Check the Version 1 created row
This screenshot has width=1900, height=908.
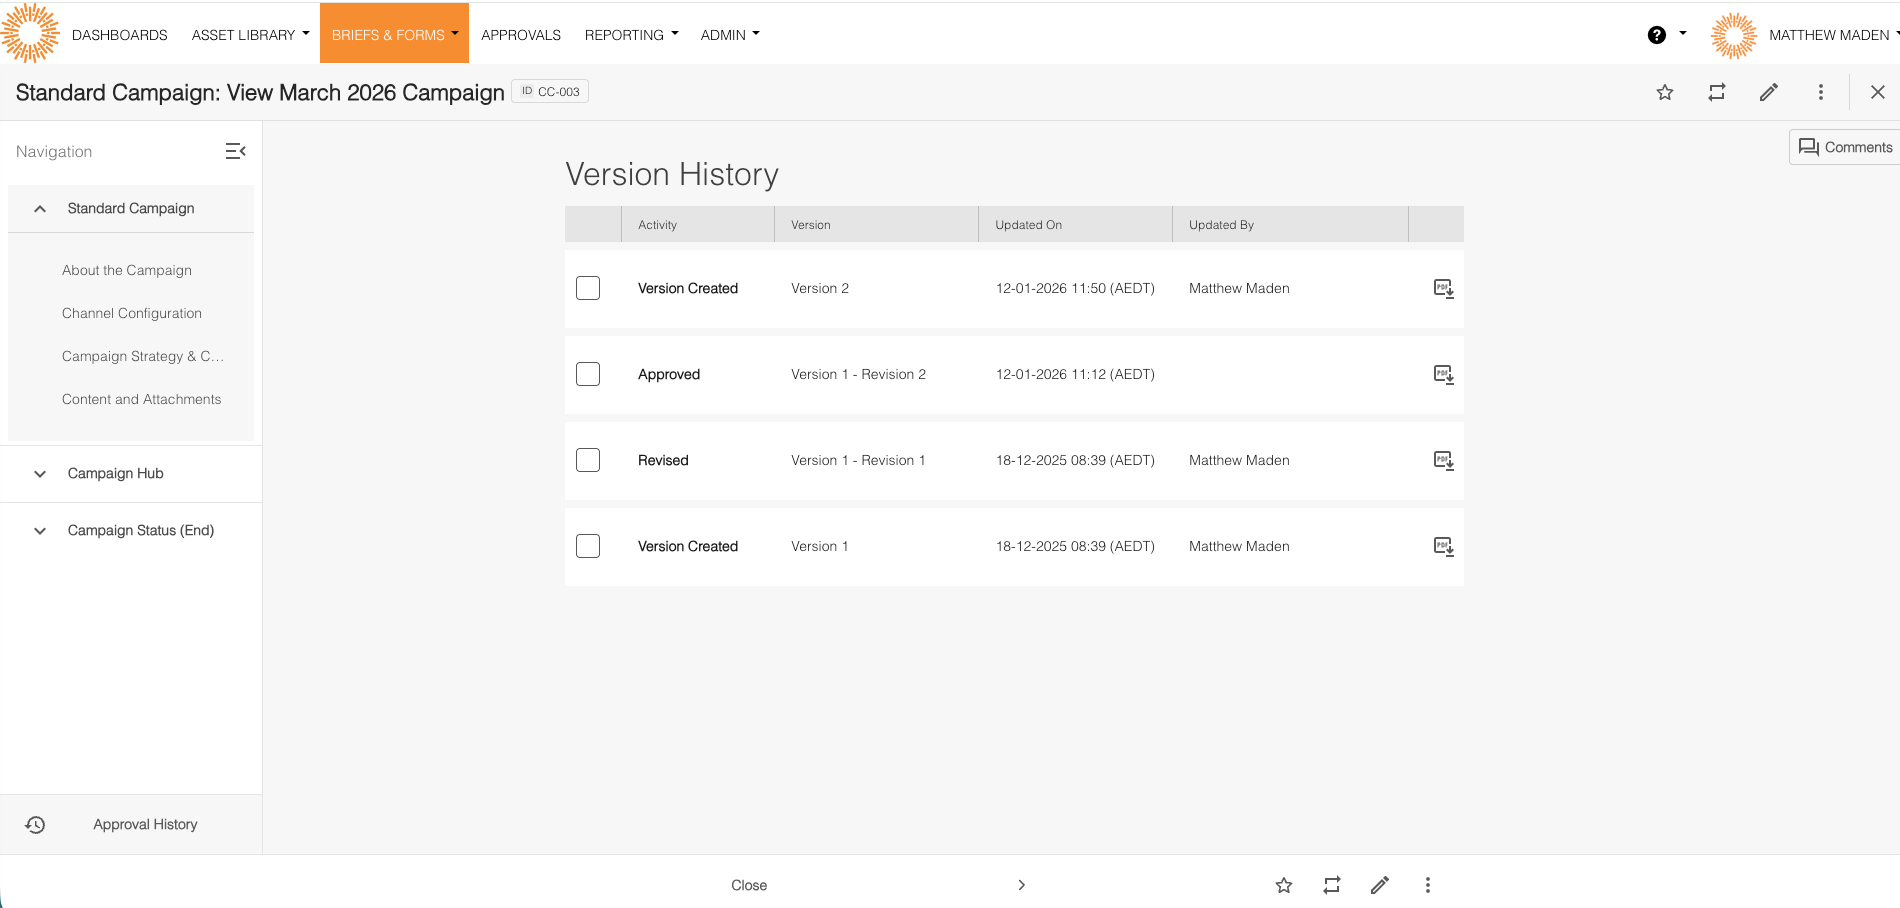[588, 546]
